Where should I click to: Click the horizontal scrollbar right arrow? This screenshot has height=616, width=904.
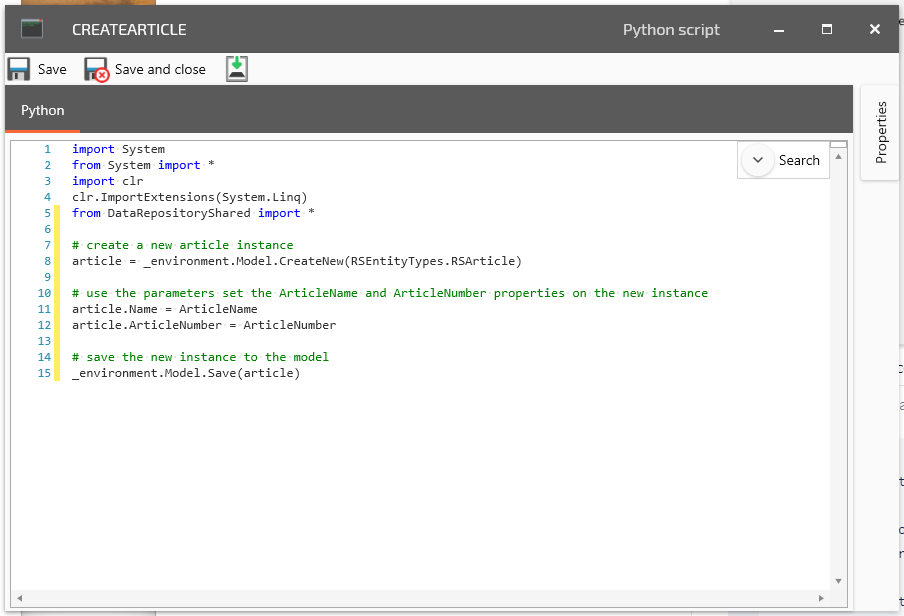point(822,598)
